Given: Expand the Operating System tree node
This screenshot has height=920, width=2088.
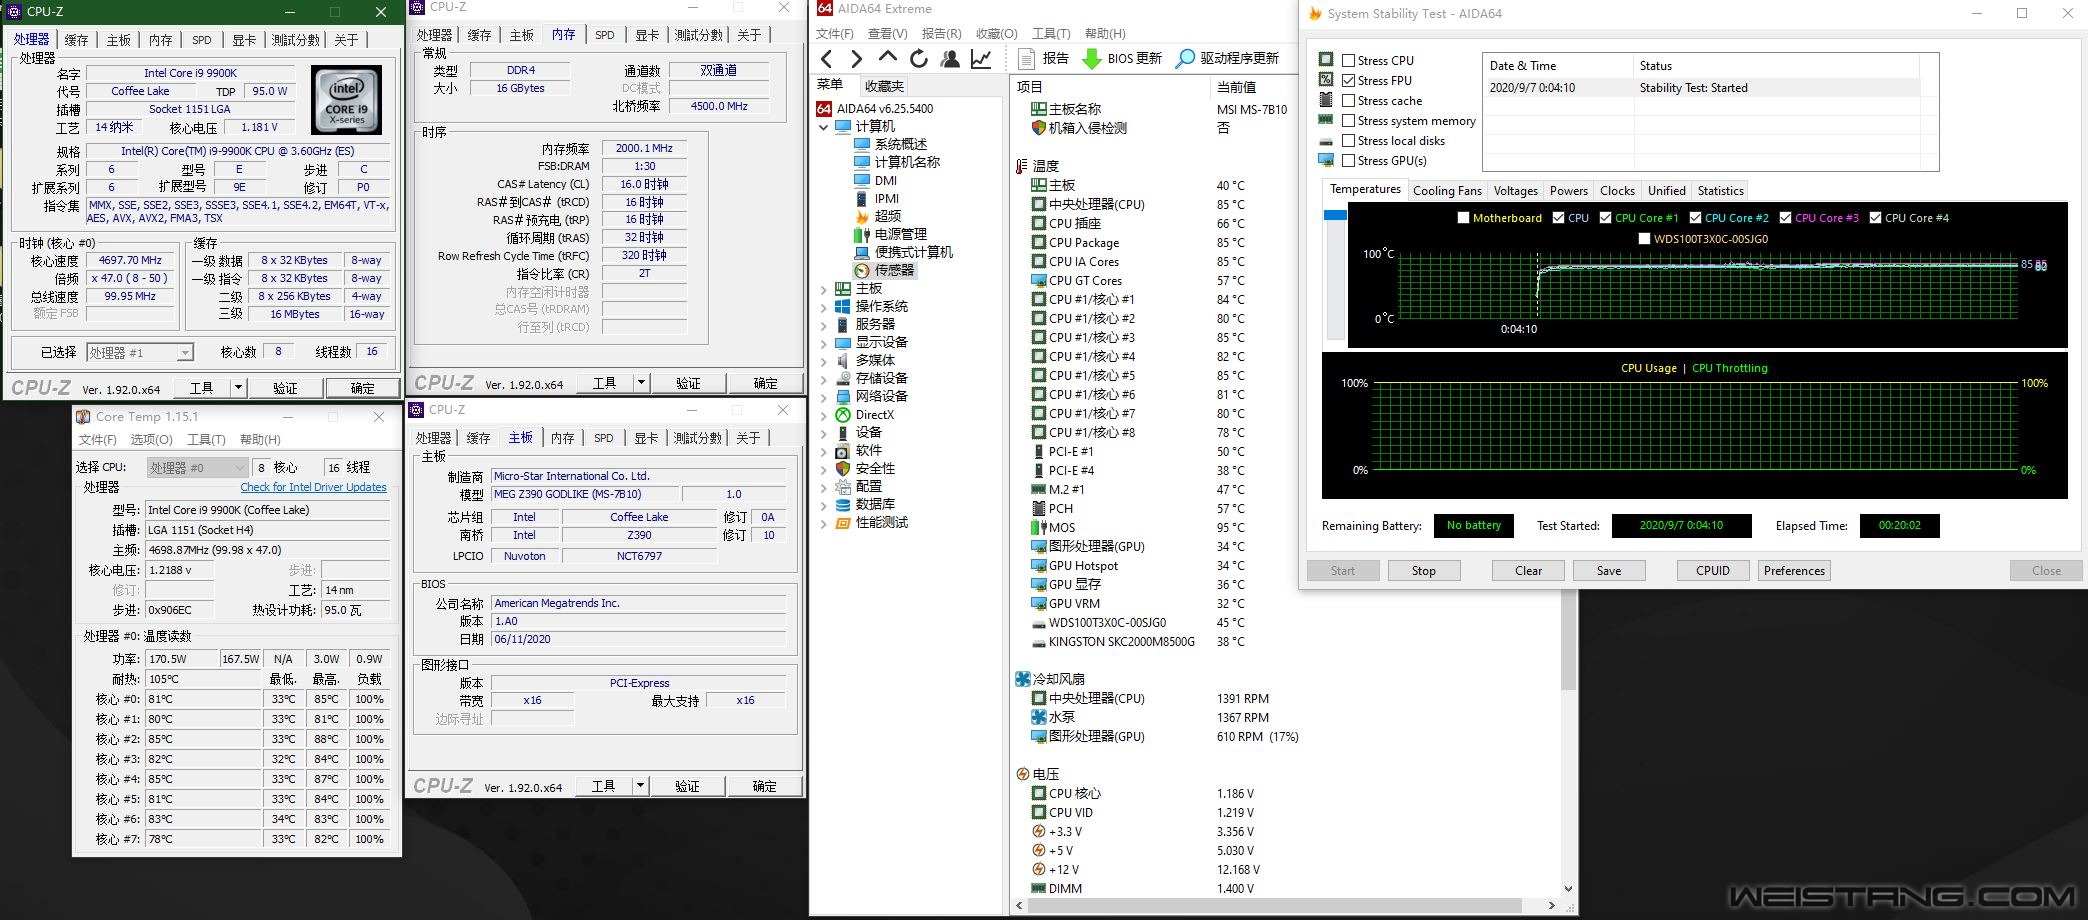Looking at the screenshot, I should click(x=823, y=307).
